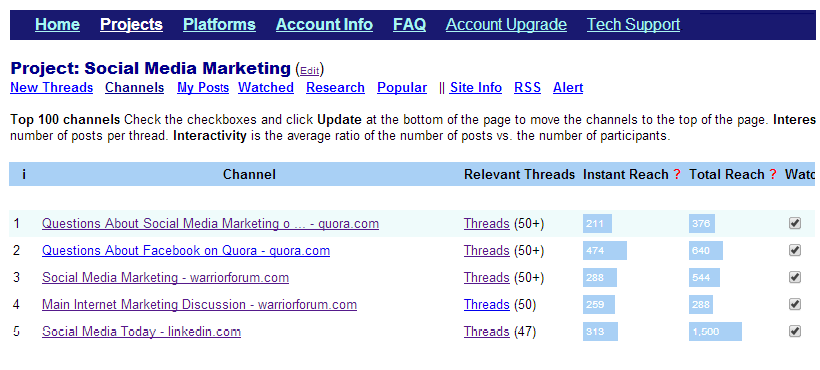
Task: Click the Total Reach bar showing 544
Action: point(704,278)
